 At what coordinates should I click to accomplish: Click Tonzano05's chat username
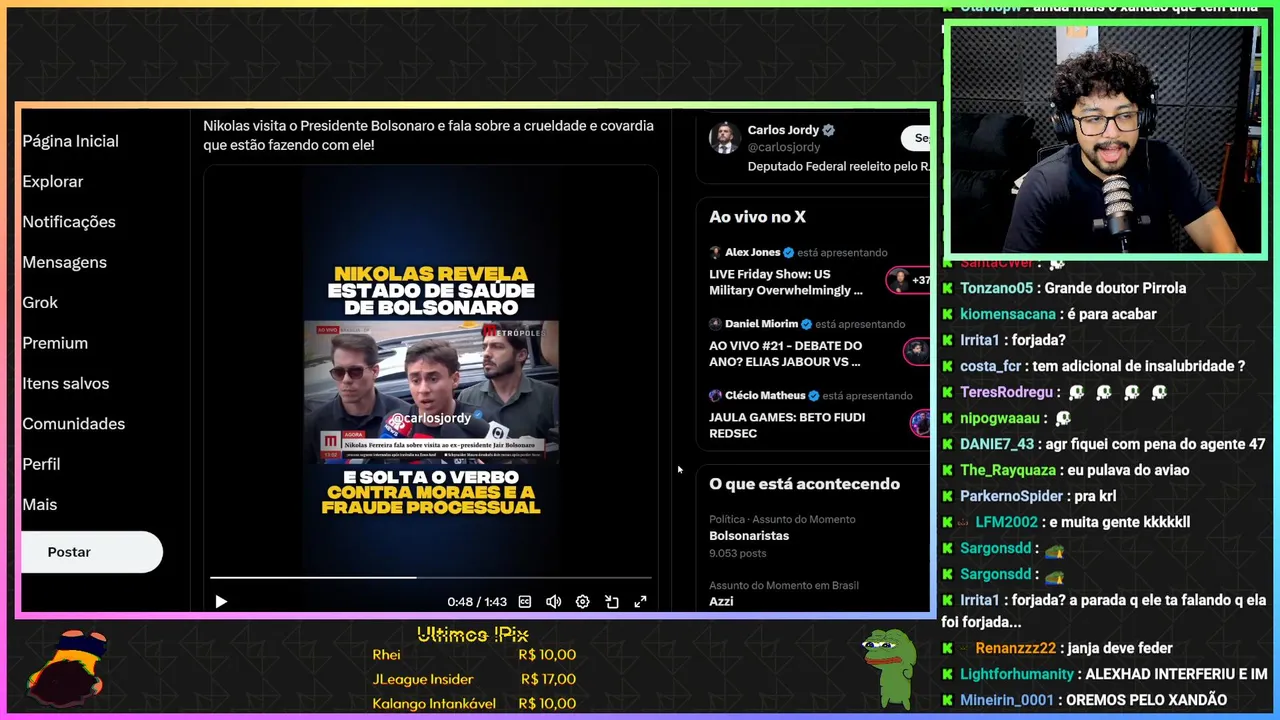(996, 288)
